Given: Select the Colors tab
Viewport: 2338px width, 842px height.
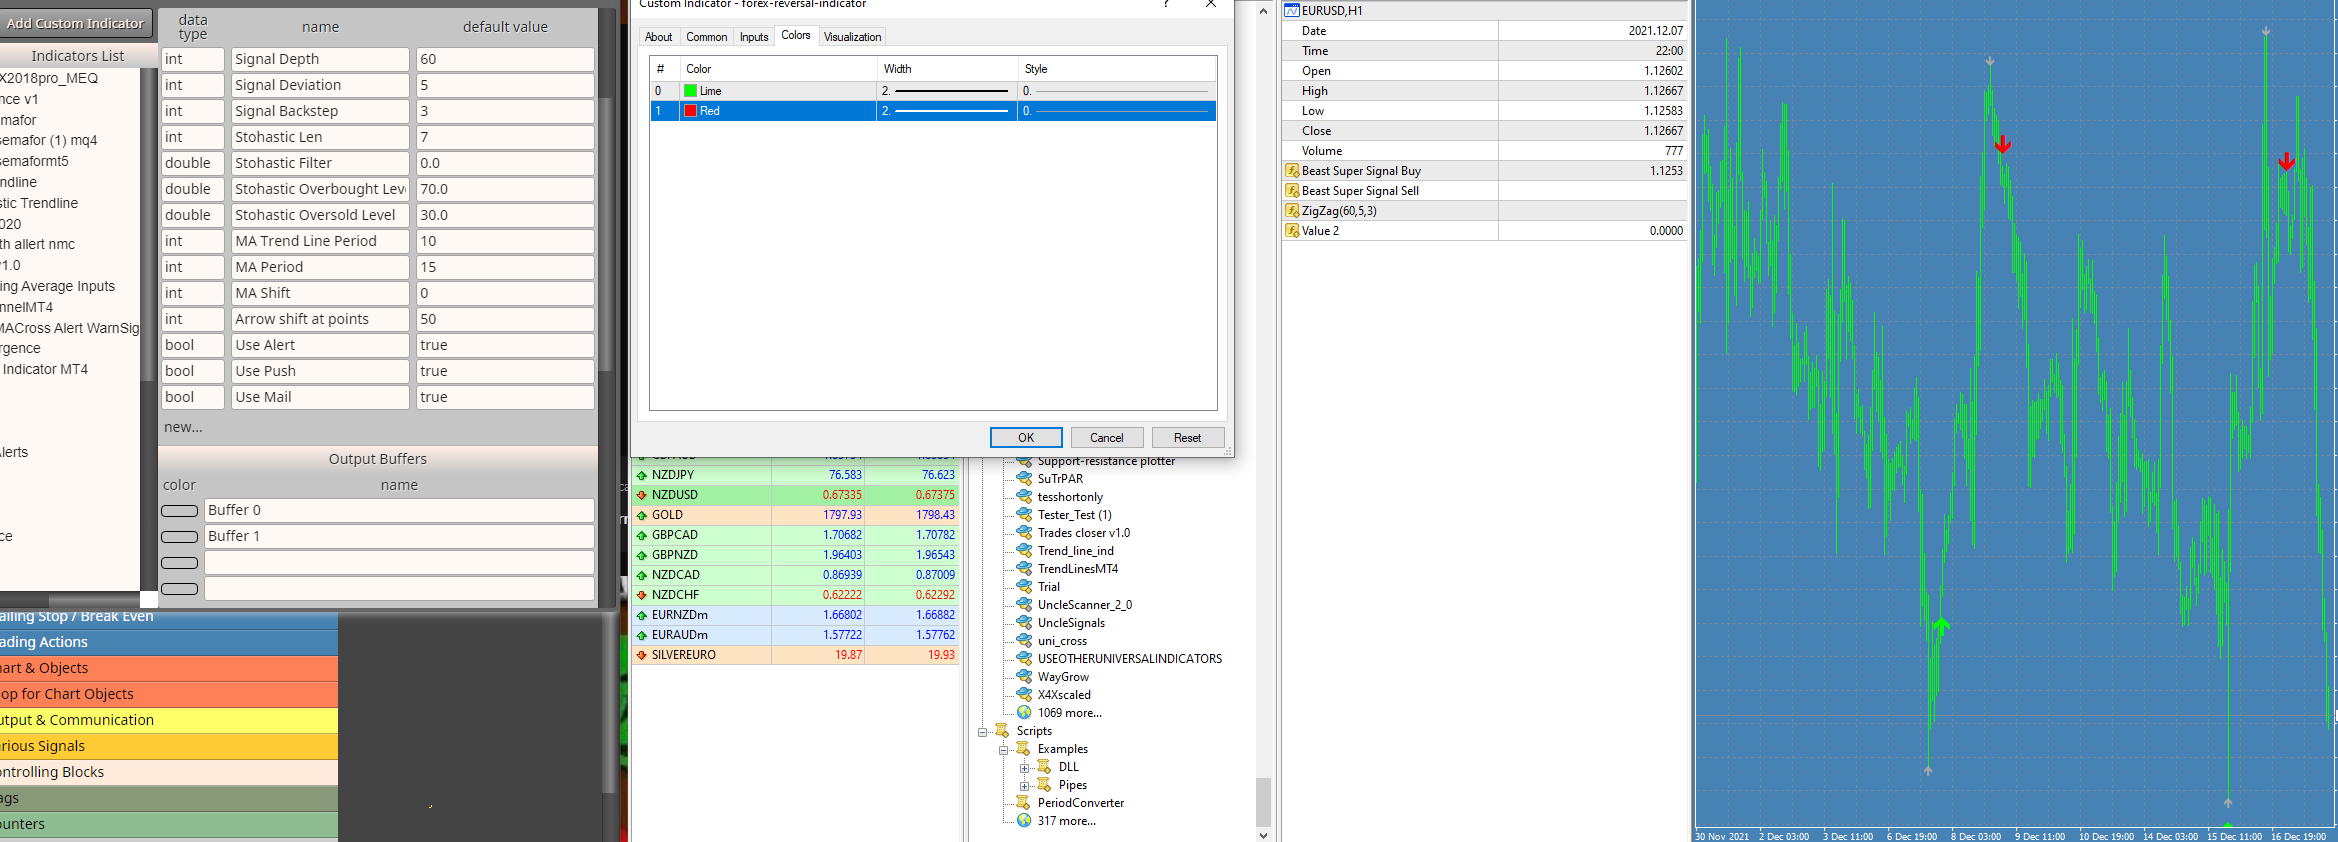Looking at the screenshot, I should point(796,35).
